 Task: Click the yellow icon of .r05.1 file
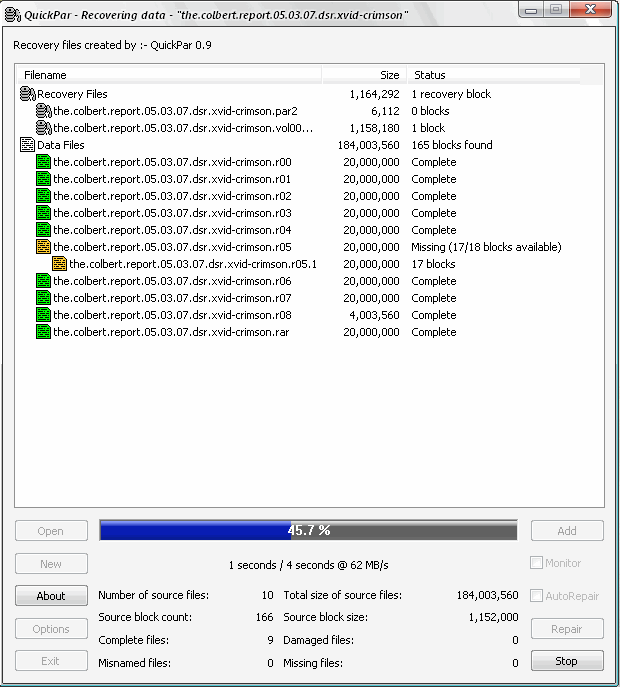59,264
